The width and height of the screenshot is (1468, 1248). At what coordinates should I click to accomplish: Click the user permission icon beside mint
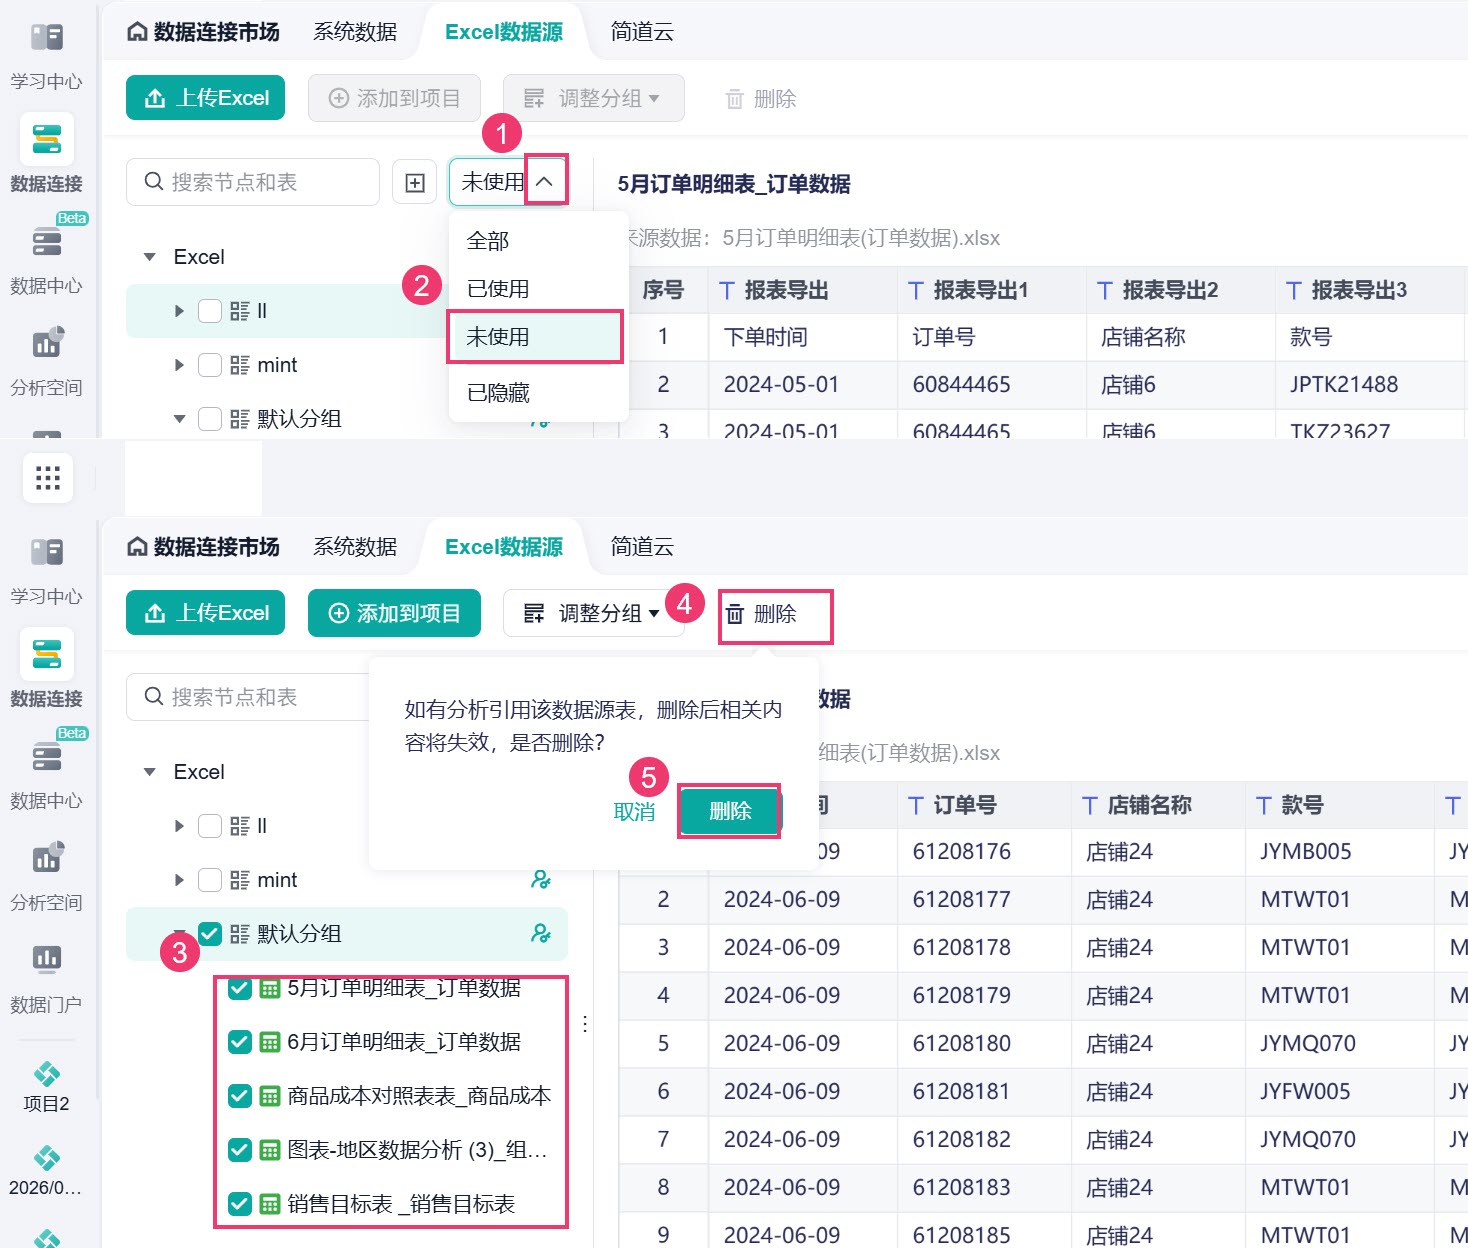[541, 880]
